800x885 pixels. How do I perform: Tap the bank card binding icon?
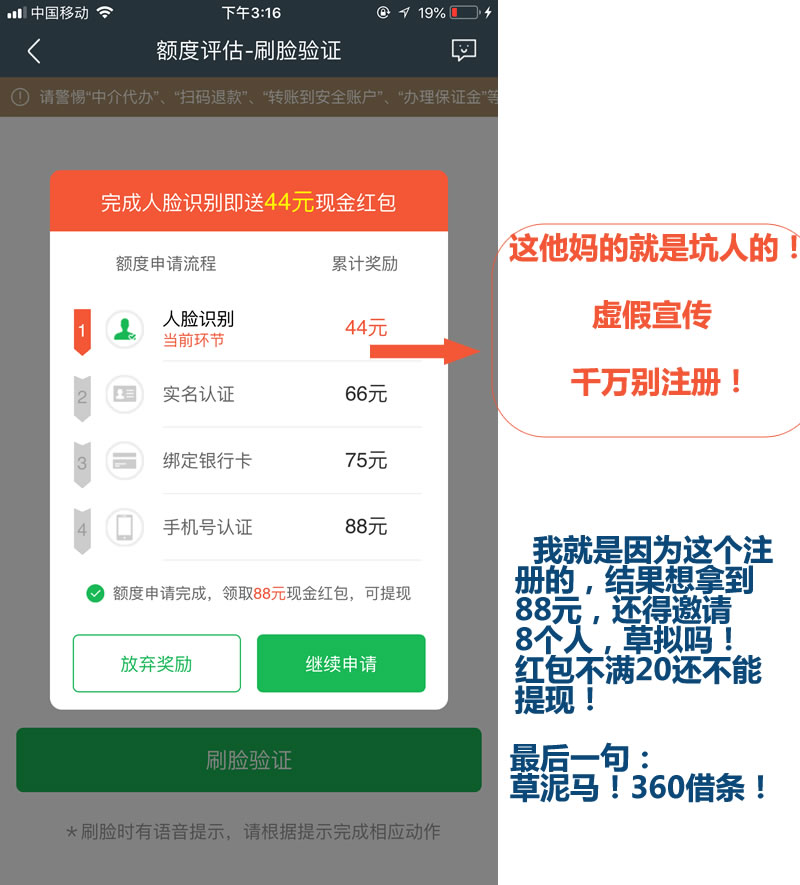point(124,461)
